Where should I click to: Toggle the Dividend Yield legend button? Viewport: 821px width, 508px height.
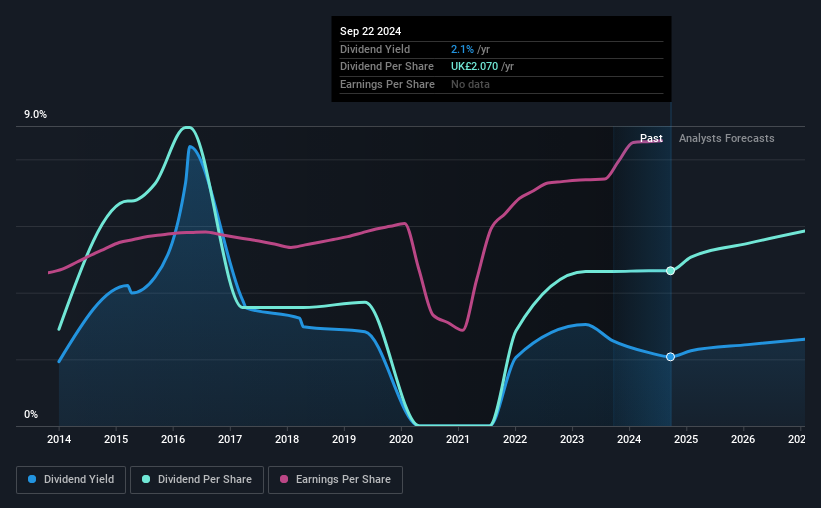point(71,480)
